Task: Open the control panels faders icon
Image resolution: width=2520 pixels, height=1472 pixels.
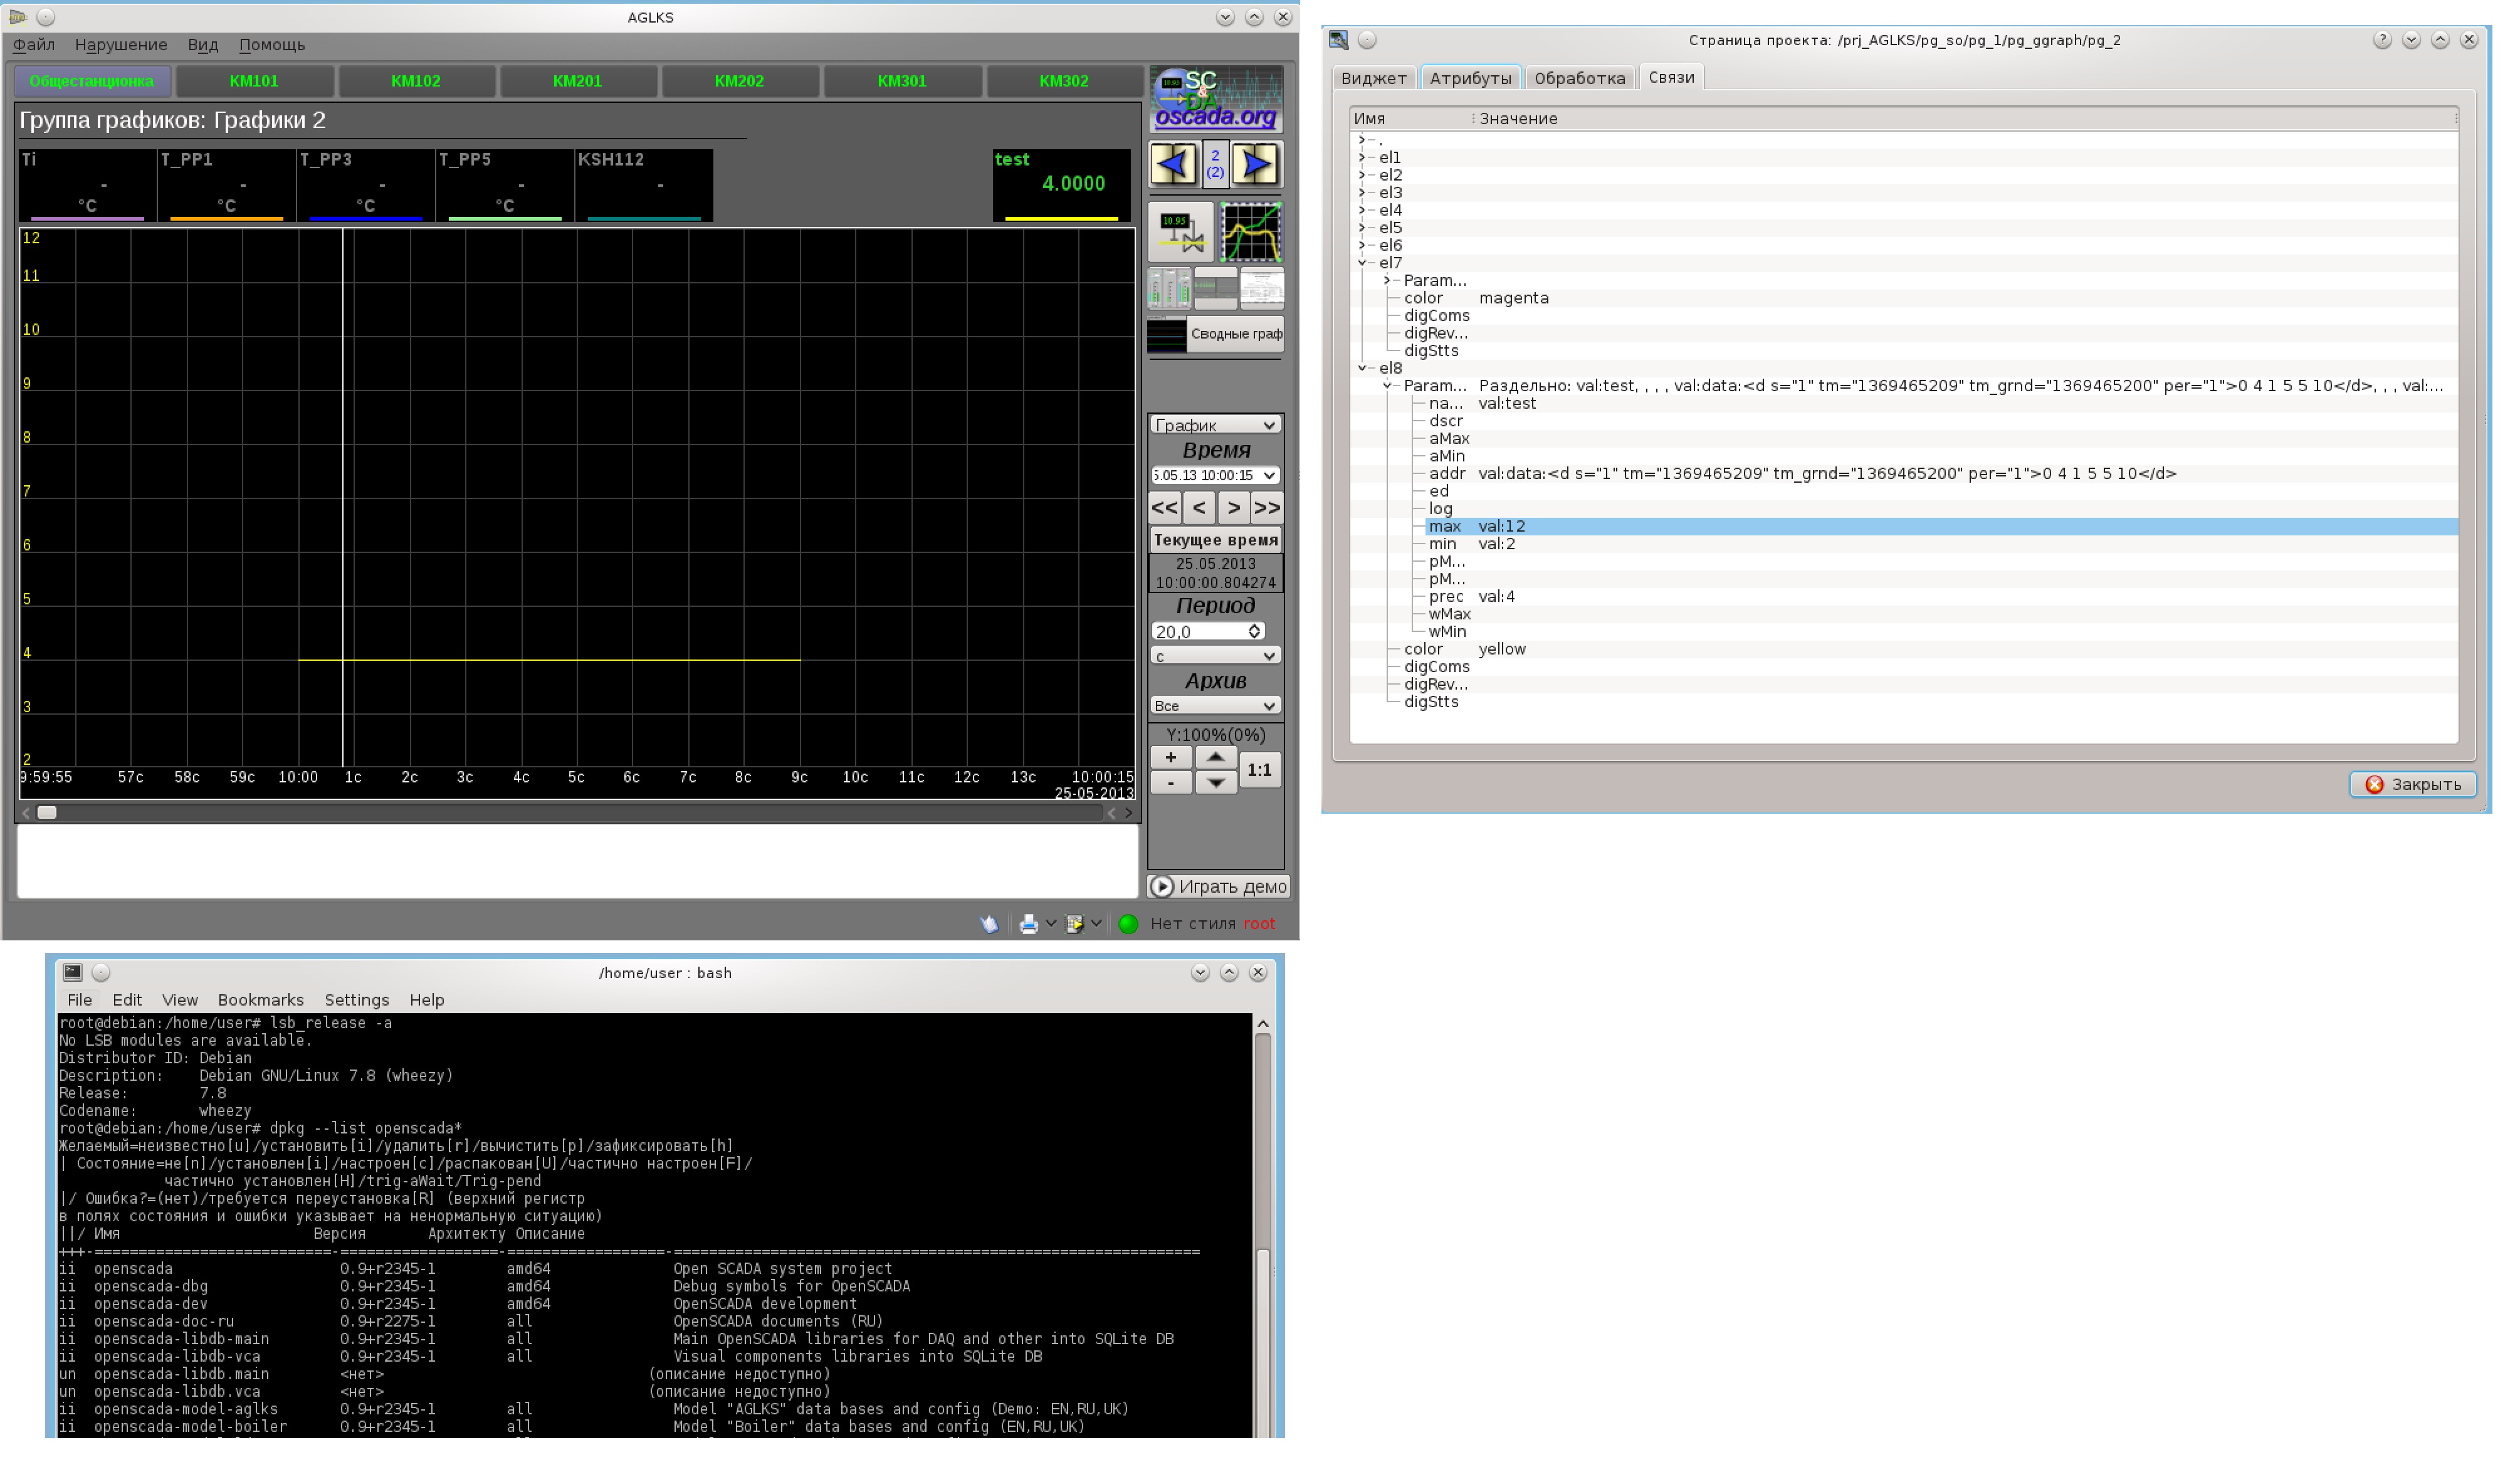Action: (1168, 289)
